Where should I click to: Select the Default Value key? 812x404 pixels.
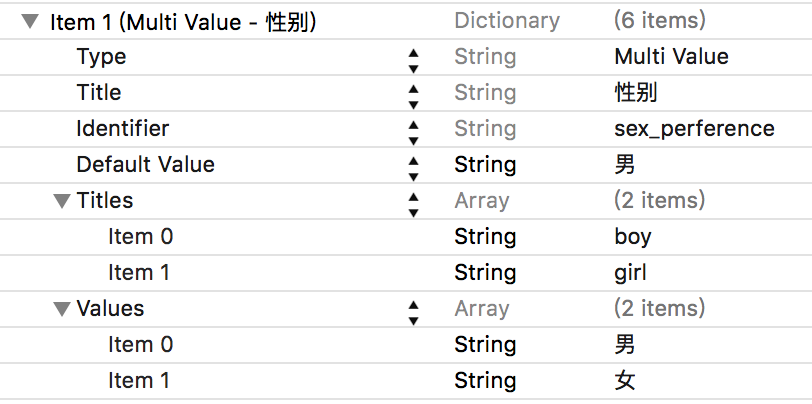pos(145,165)
